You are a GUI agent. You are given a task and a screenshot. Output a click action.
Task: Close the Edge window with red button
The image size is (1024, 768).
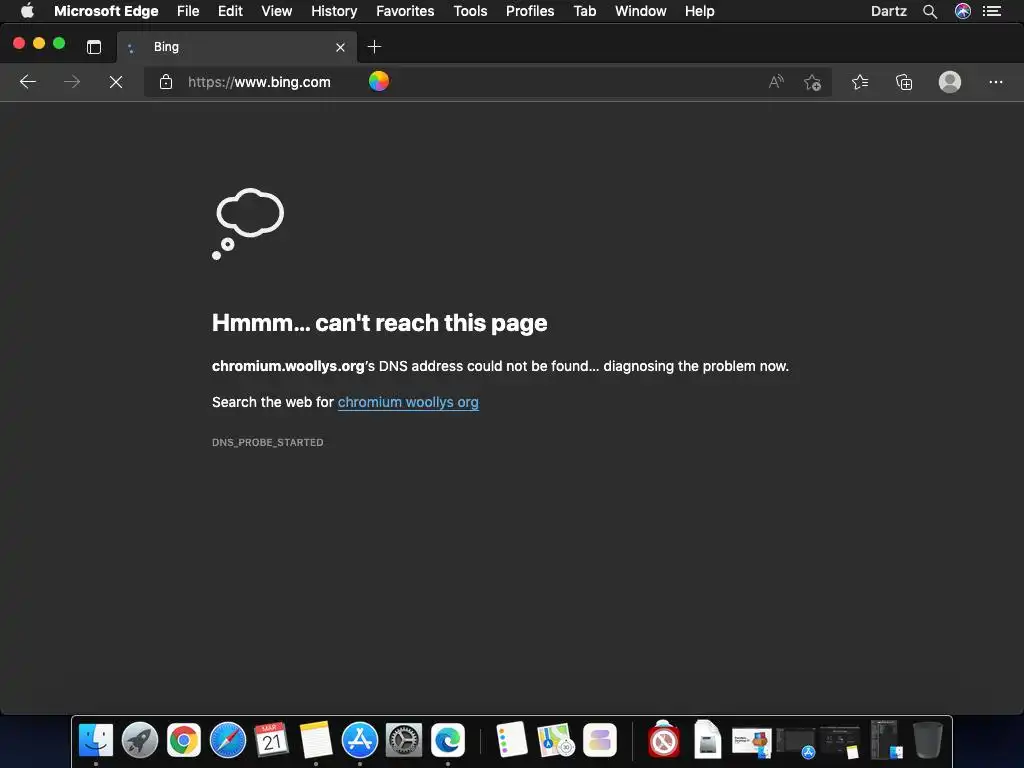click(x=19, y=43)
